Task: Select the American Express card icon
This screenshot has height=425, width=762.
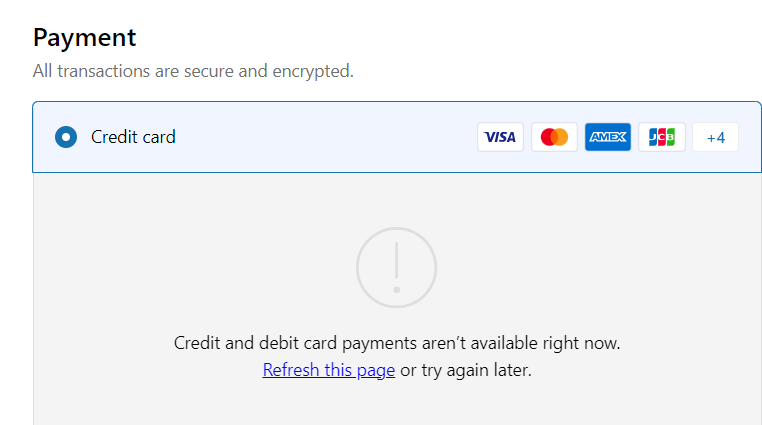Action: 608,137
